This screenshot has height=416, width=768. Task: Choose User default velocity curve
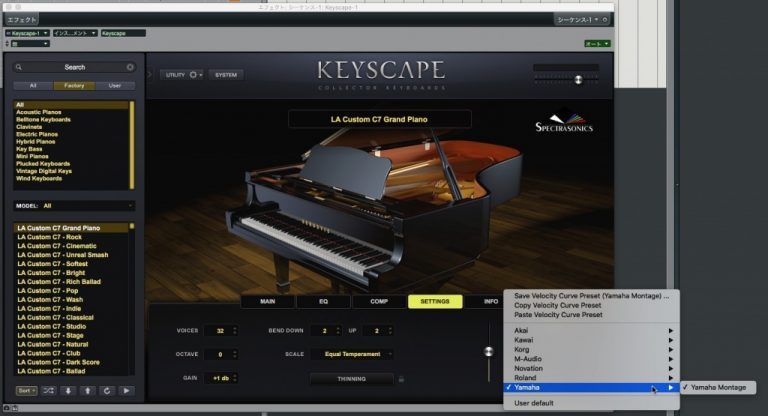tap(591, 403)
